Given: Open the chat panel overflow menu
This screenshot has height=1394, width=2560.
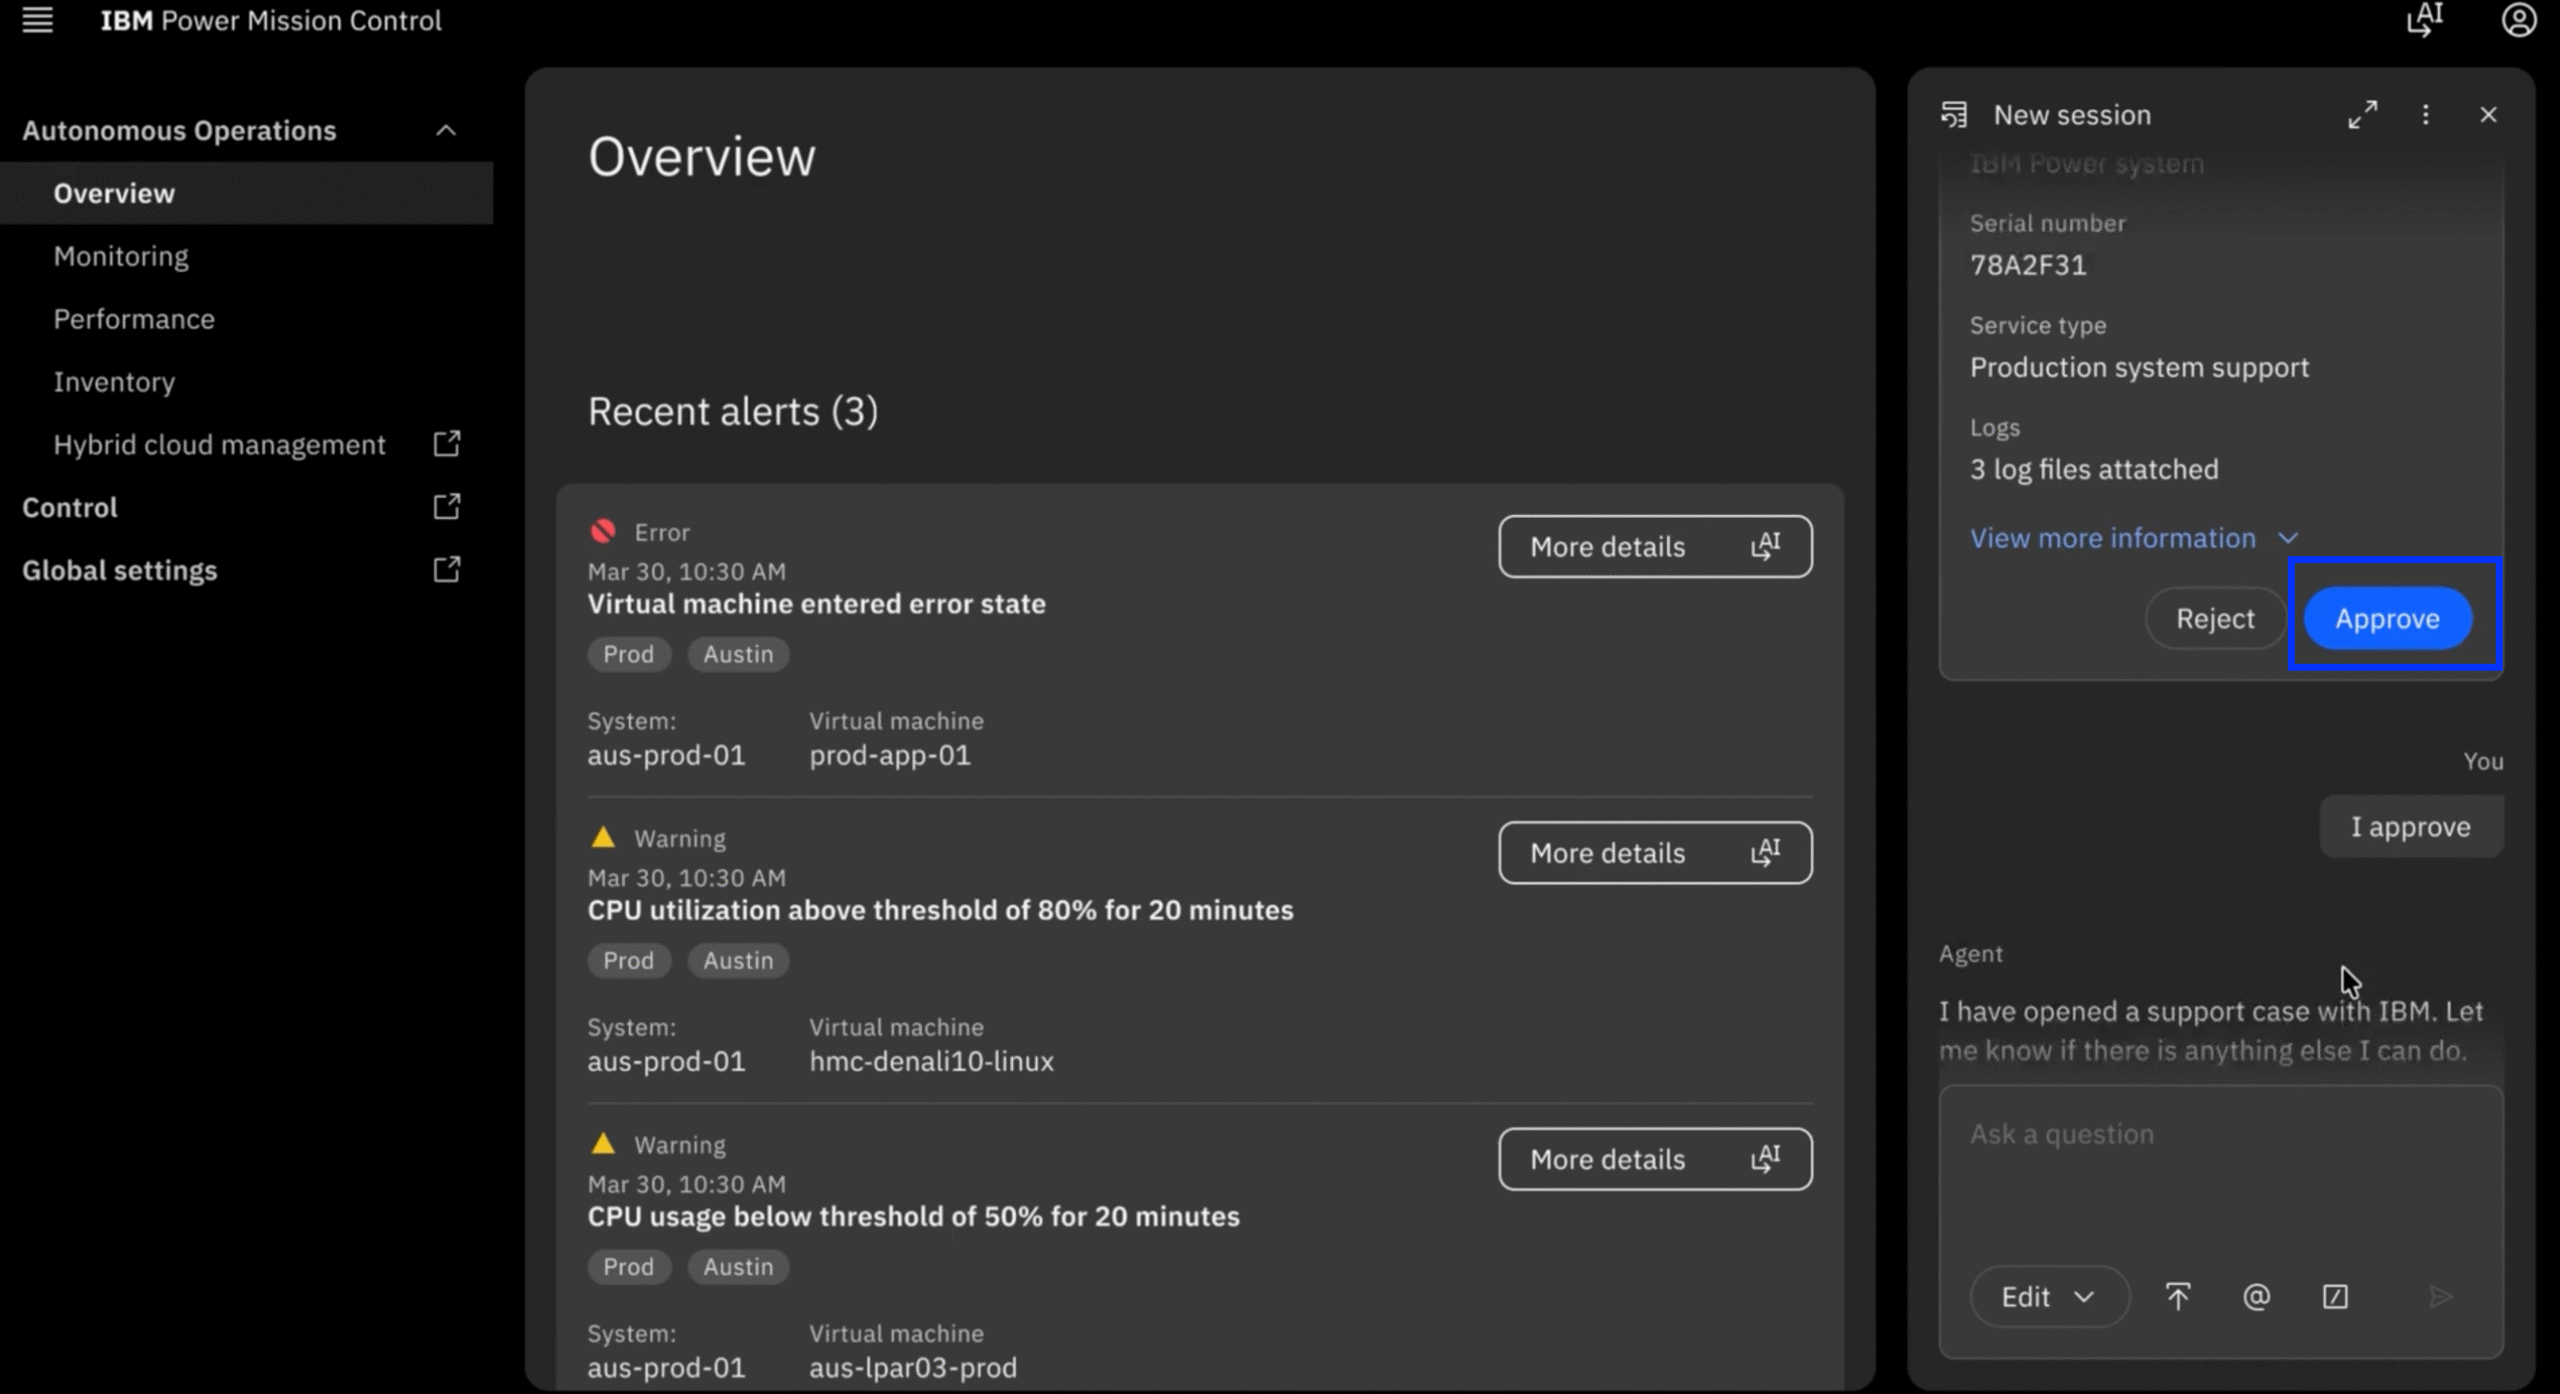Looking at the screenshot, I should (x=2425, y=115).
